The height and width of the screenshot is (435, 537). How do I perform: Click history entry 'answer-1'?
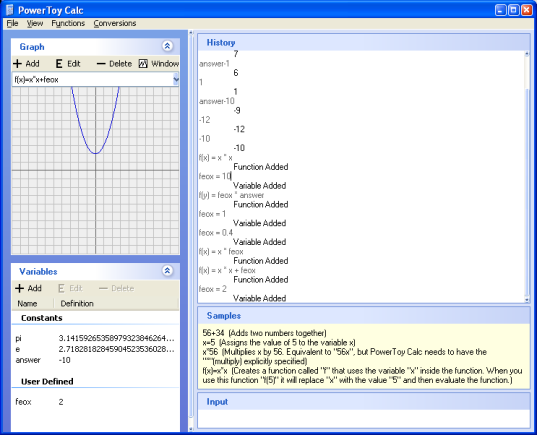(214, 64)
